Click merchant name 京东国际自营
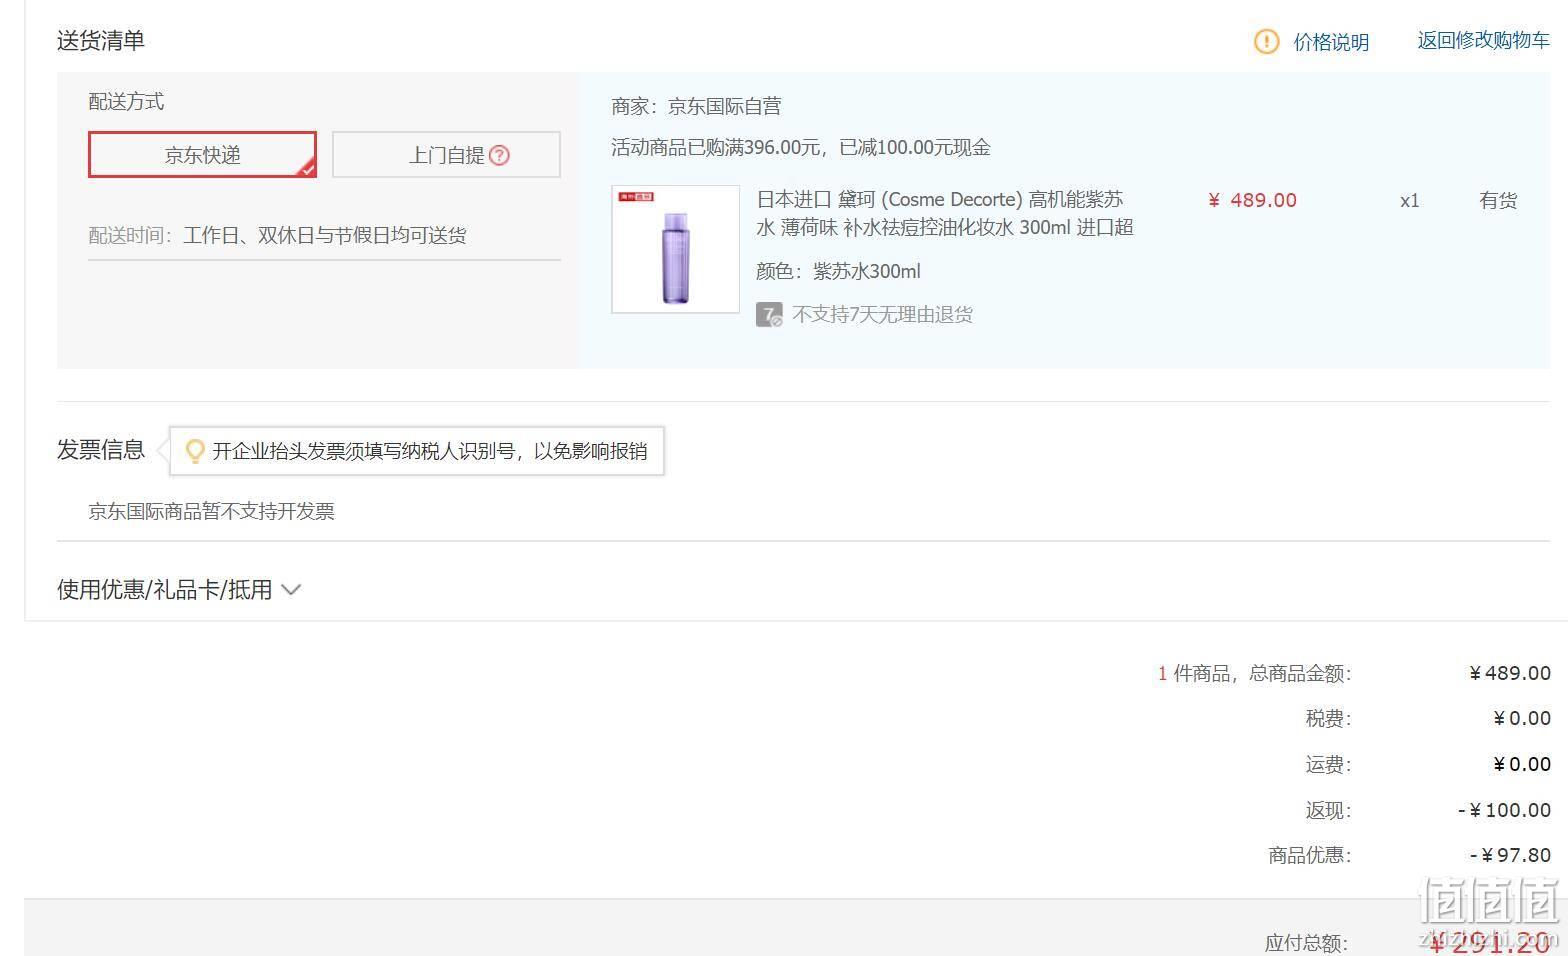Image resolution: width=1568 pixels, height=956 pixels. 724,106
